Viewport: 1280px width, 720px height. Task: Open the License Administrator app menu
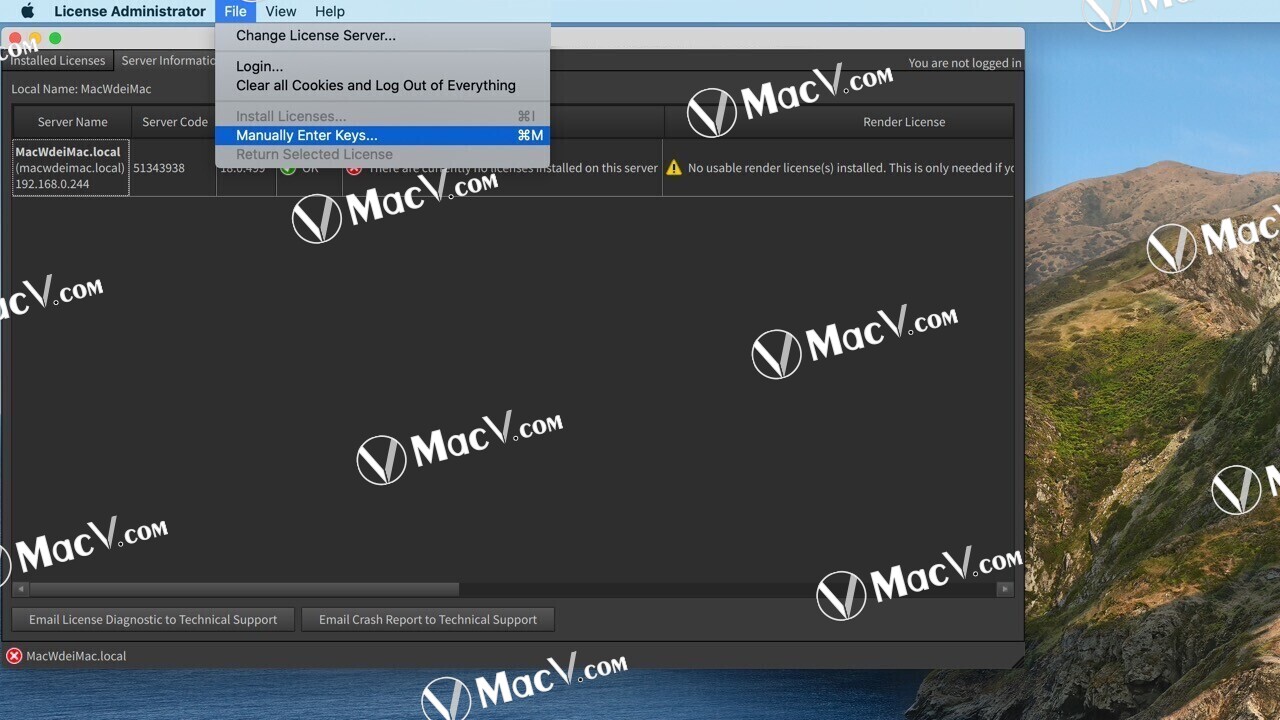pyautogui.click(x=130, y=11)
